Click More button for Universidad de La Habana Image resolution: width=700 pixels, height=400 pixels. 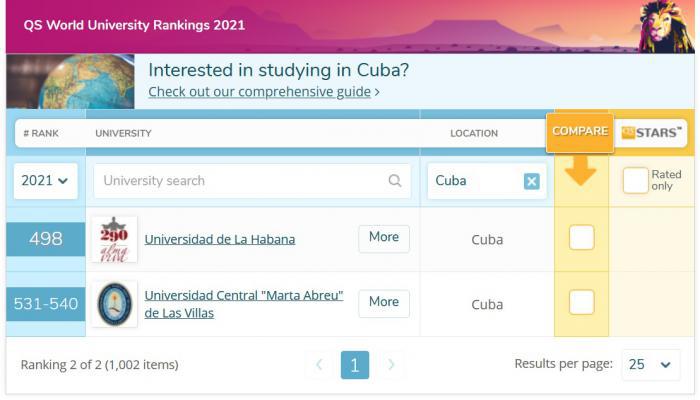(384, 238)
